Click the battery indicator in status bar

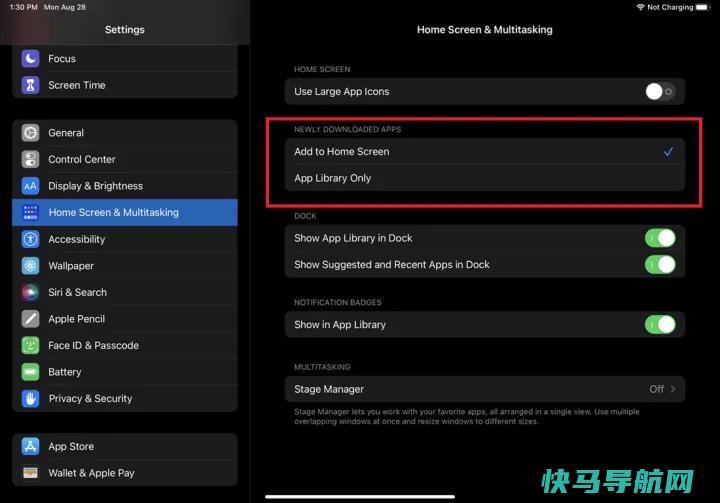point(703,7)
